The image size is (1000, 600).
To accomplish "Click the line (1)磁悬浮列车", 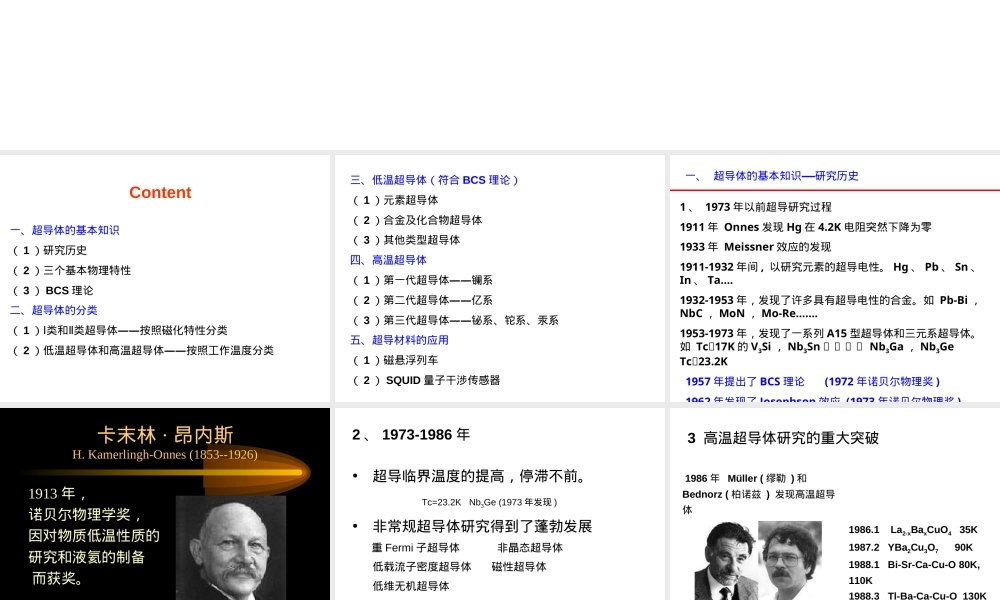I will coord(395,360).
